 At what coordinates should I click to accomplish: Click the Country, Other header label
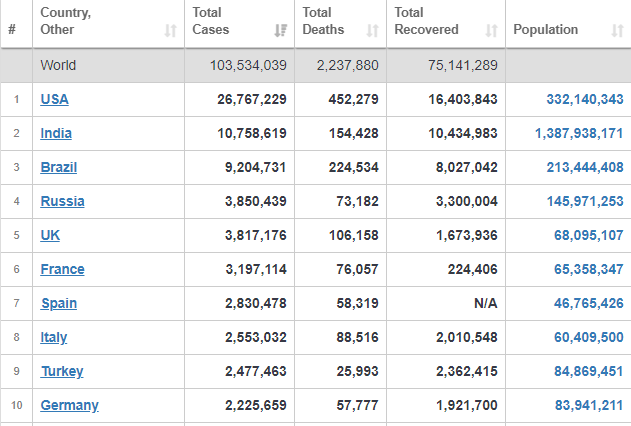(66, 21)
